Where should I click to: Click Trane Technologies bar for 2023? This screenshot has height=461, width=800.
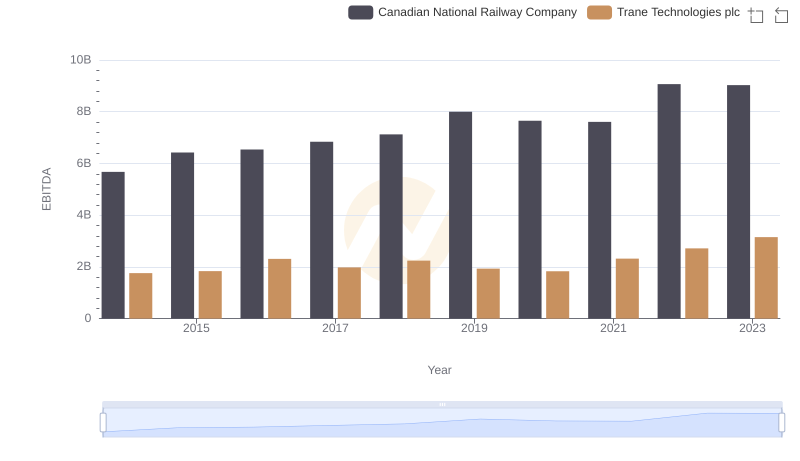766,278
